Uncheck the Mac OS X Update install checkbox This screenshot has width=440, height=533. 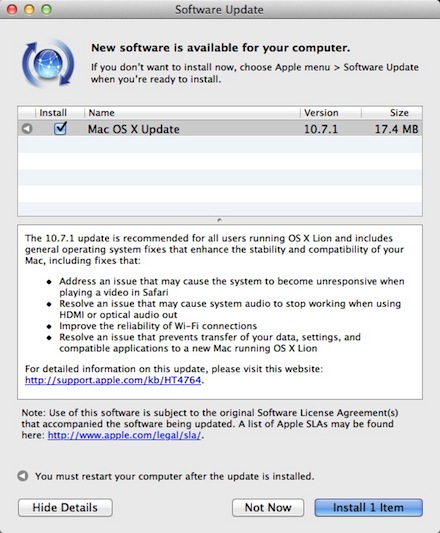pos(60,129)
